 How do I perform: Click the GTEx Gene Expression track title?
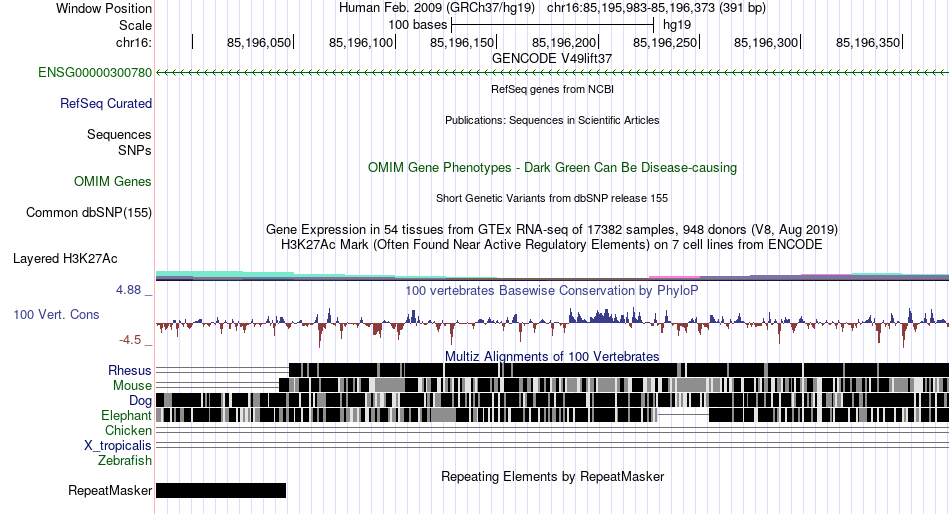pyautogui.click(x=552, y=229)
